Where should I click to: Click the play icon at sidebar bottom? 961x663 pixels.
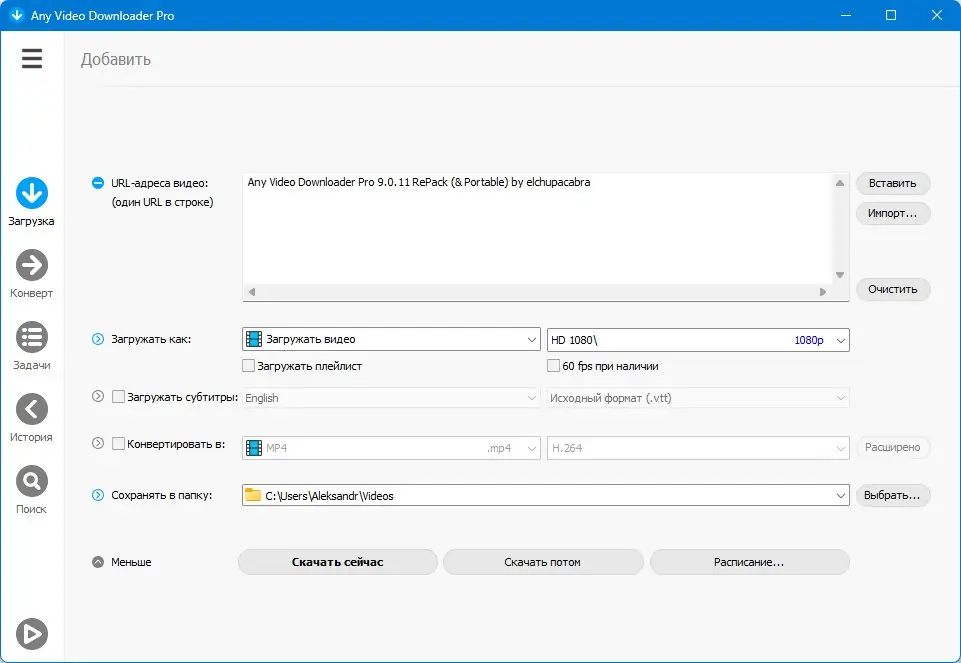pos(31,634)
